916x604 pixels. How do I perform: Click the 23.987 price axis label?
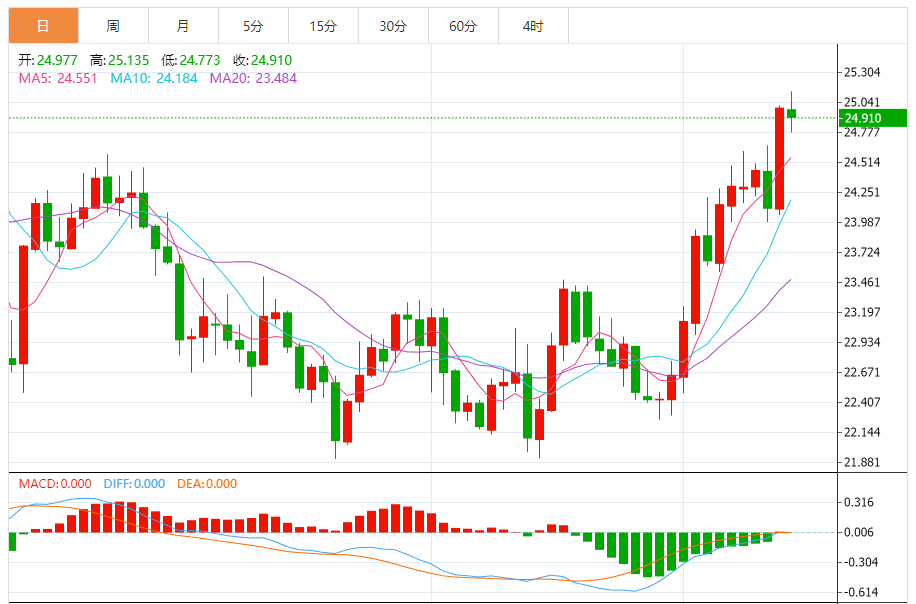click(862, 222)
